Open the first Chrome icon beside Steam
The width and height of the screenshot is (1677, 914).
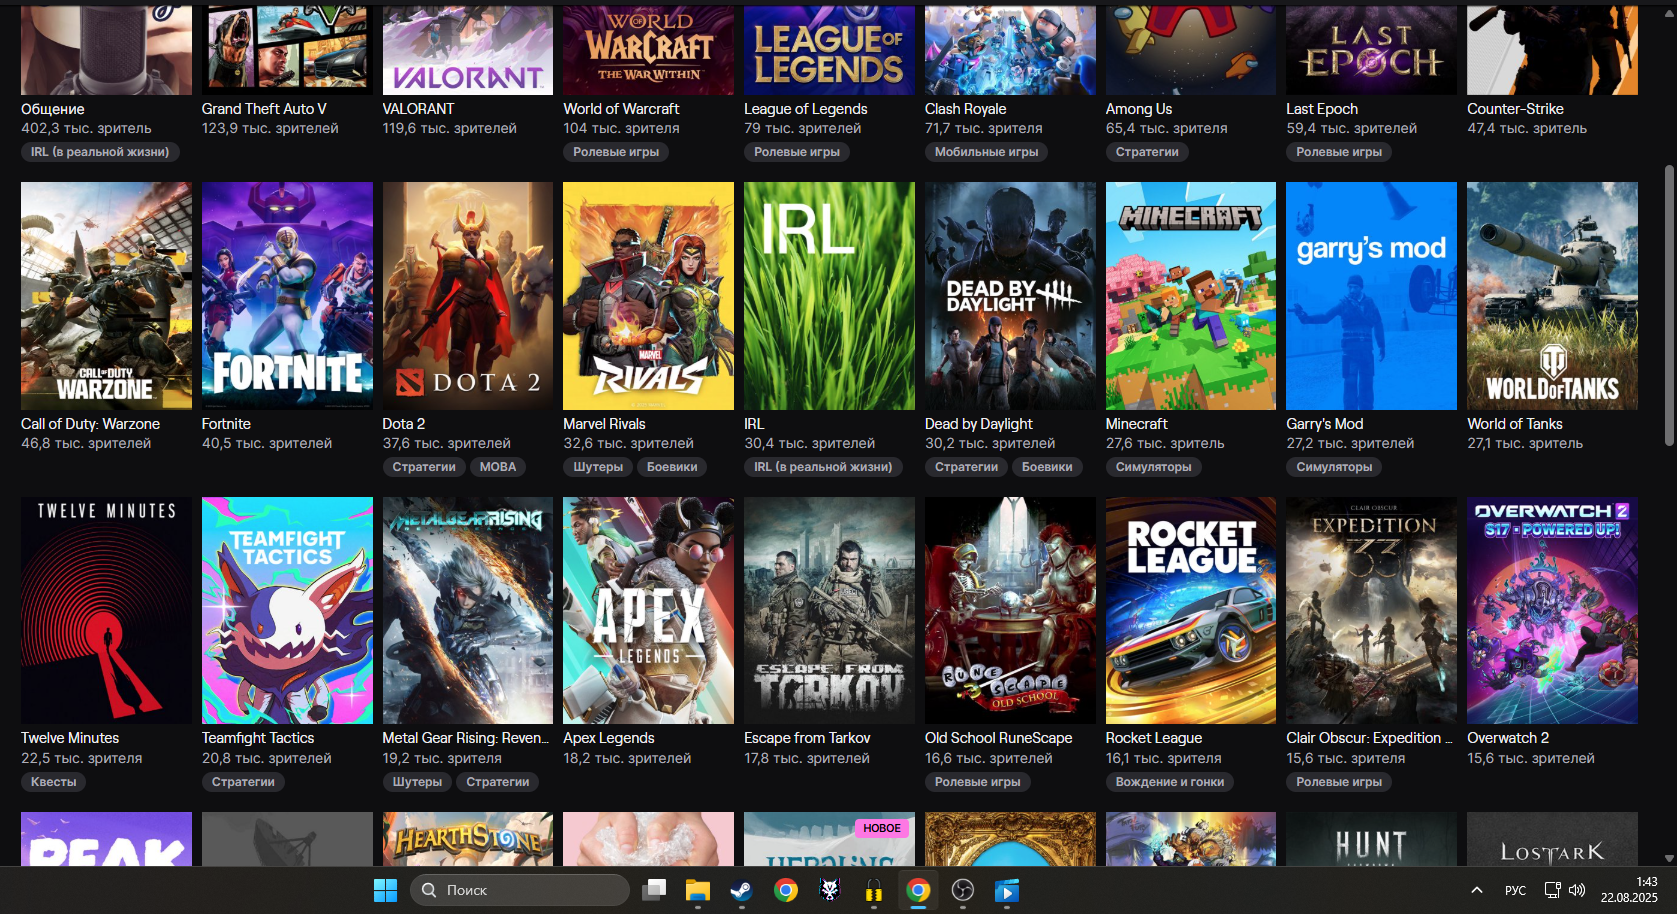point(786,890)
